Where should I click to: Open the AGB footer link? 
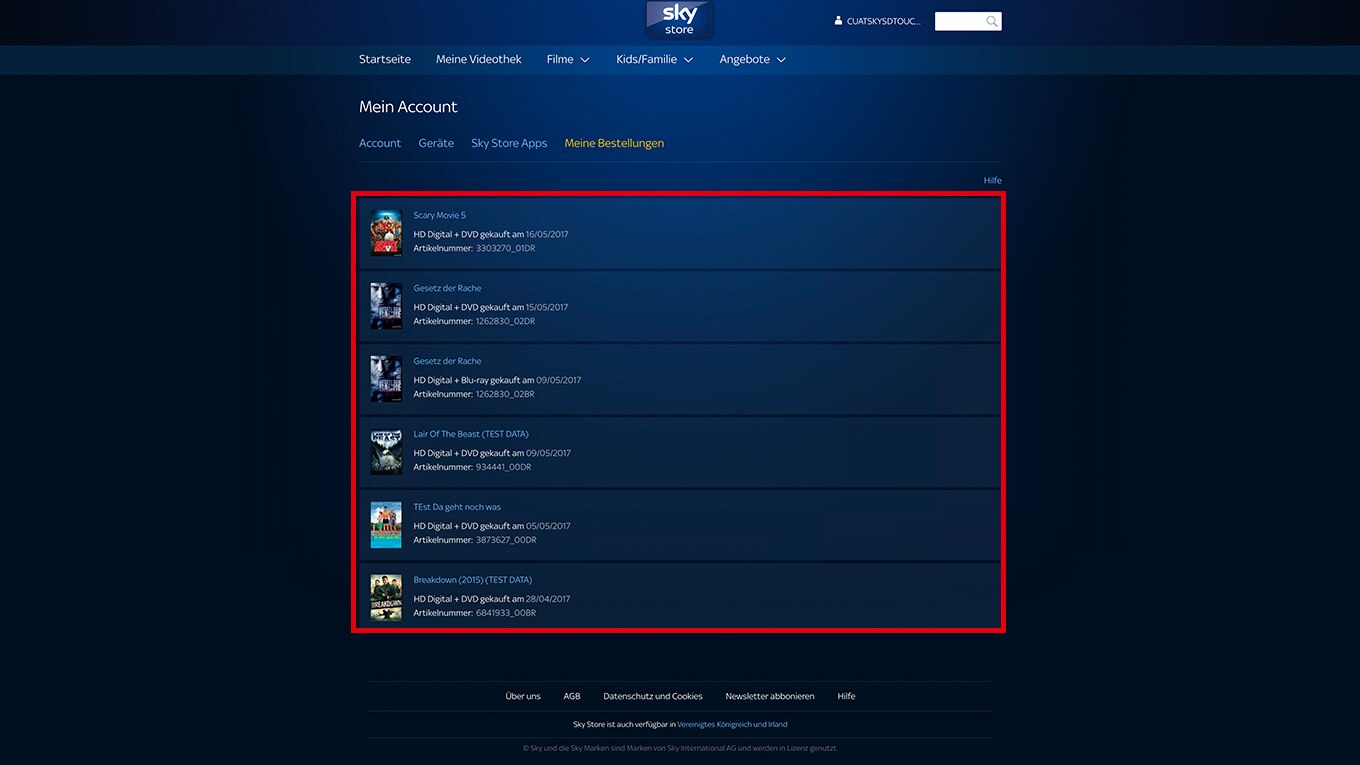(572, 696)
